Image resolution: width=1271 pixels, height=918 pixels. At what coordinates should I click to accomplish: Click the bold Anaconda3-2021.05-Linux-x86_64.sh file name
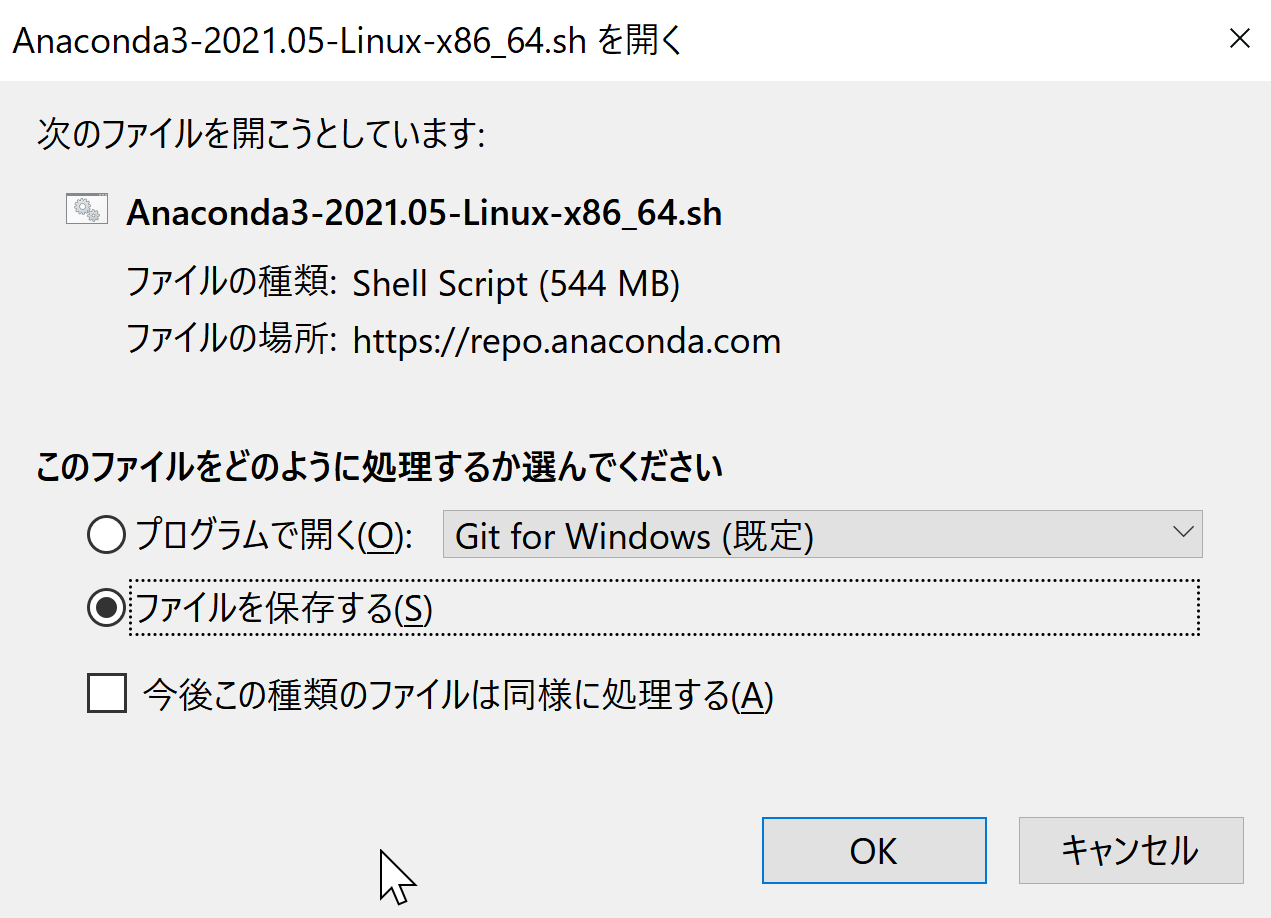click(424, 213)
